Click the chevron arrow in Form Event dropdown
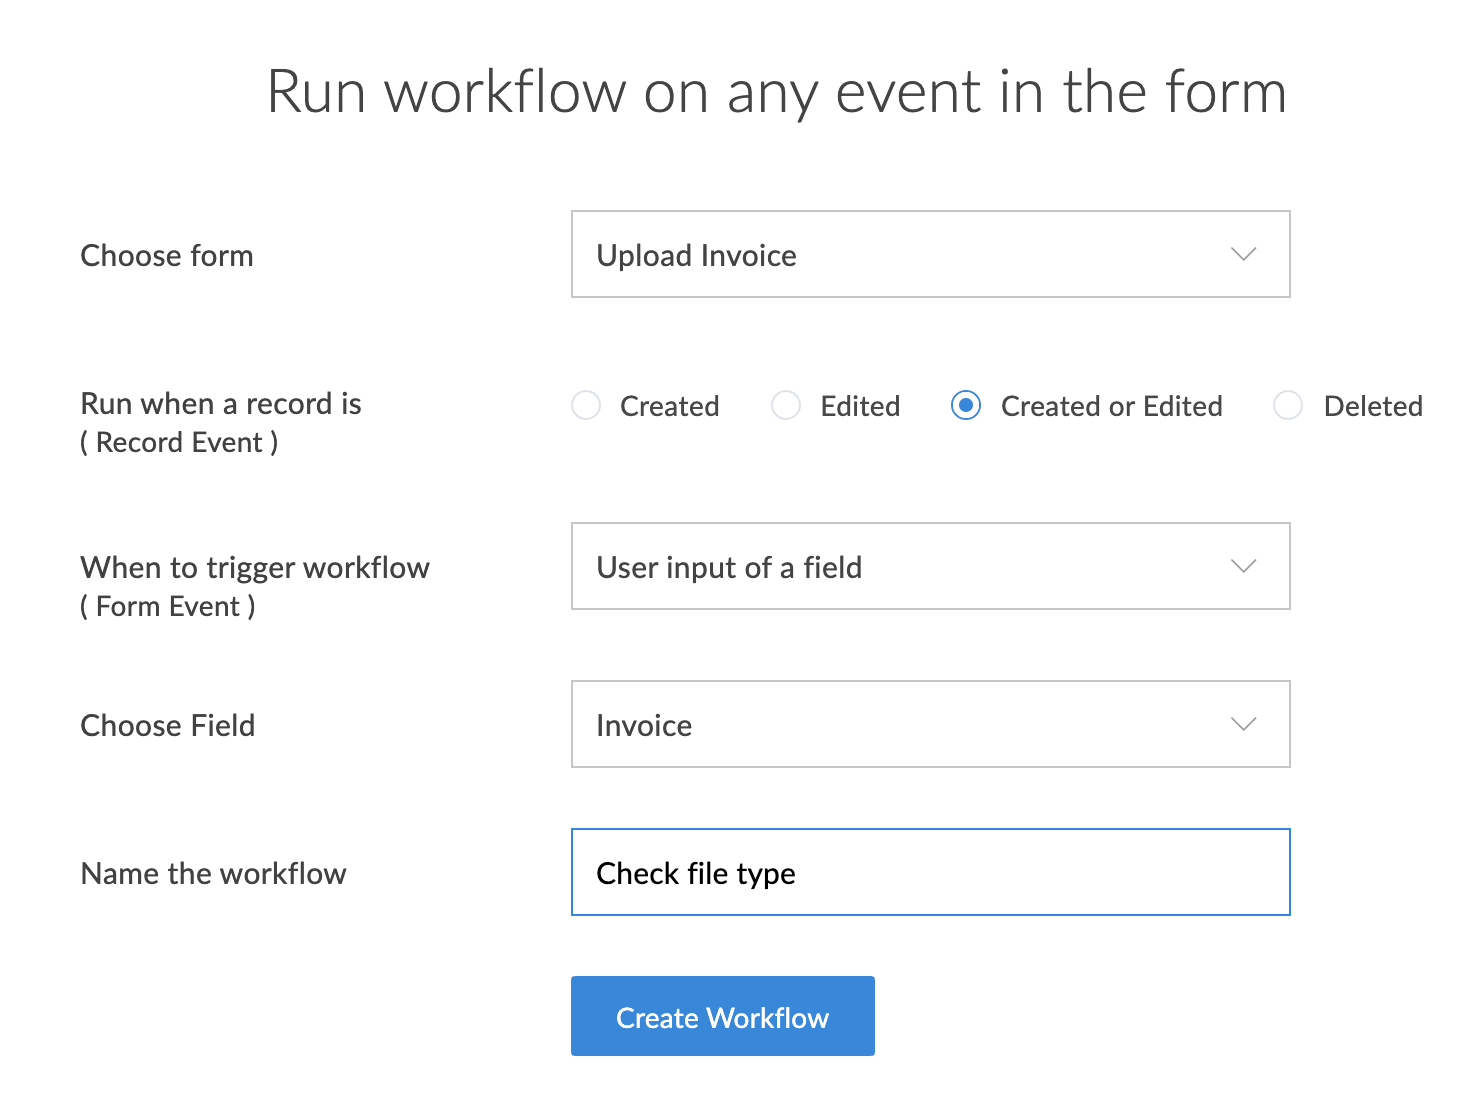 tap(1243, 566)
